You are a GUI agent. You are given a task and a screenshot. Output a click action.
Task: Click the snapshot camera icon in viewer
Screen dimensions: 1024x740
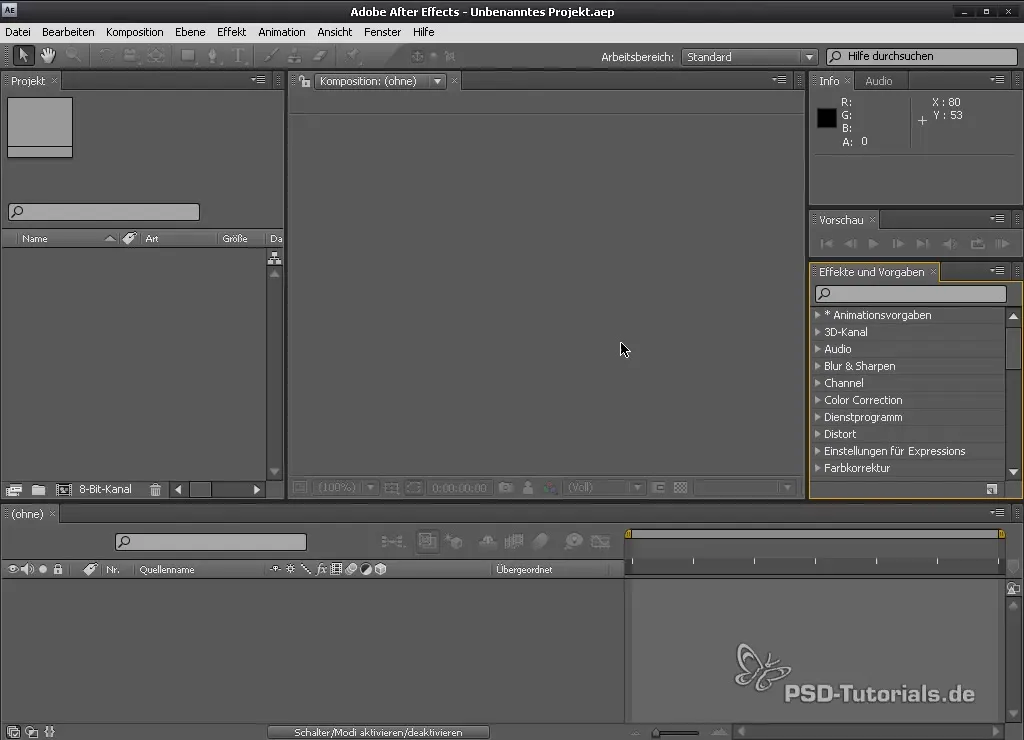(505, 487)
